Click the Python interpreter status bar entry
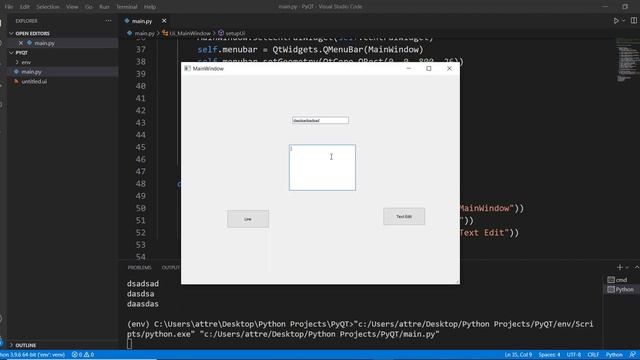640x360 pixels. (x=33, y=355)
